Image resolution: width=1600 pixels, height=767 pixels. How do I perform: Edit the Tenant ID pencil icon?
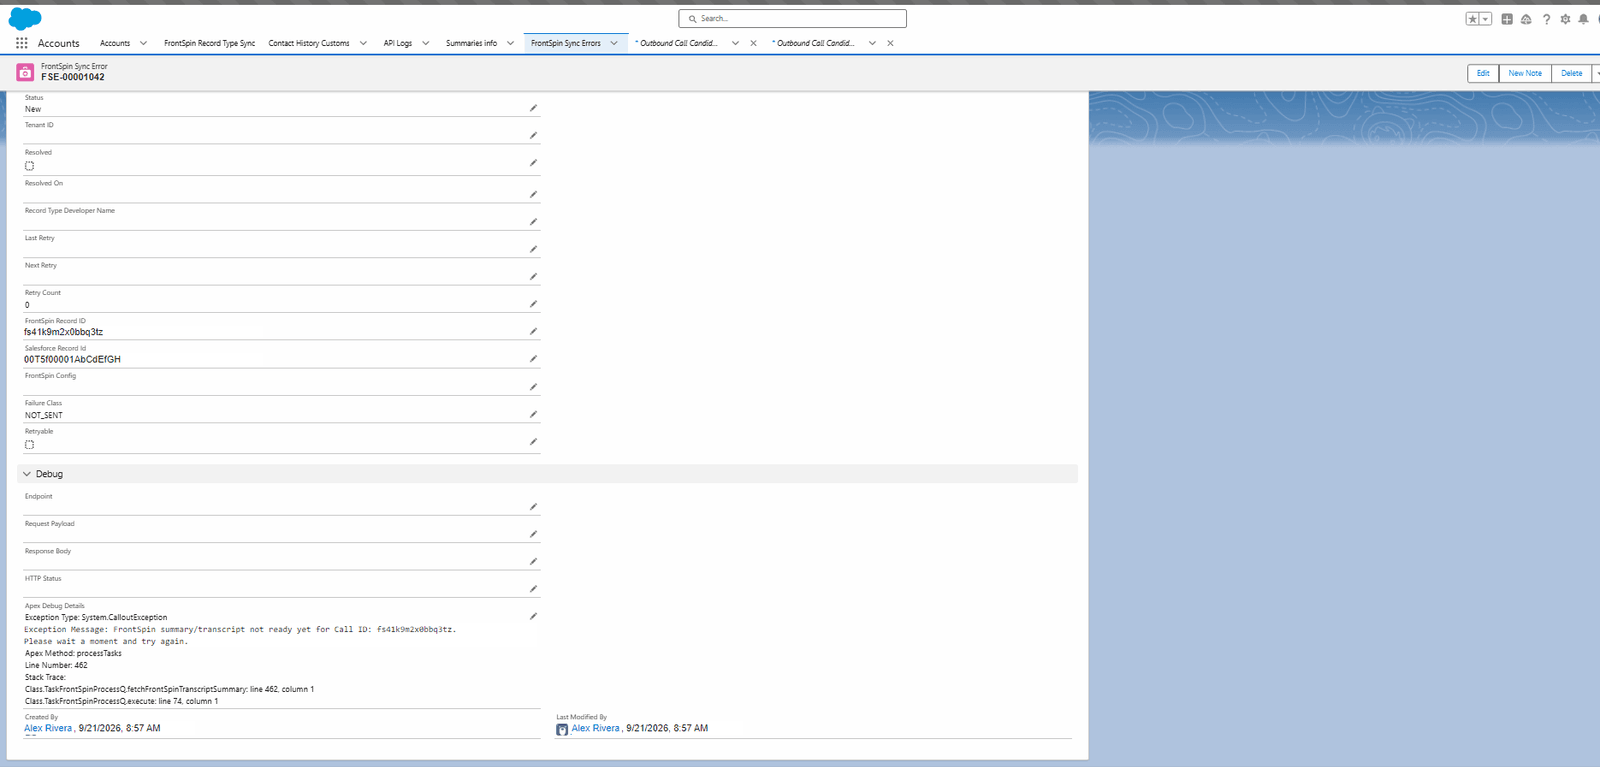[x=533, y=135]
